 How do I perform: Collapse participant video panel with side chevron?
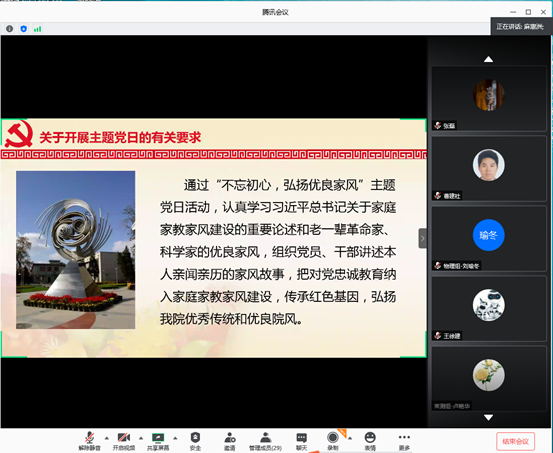[423, 238]
